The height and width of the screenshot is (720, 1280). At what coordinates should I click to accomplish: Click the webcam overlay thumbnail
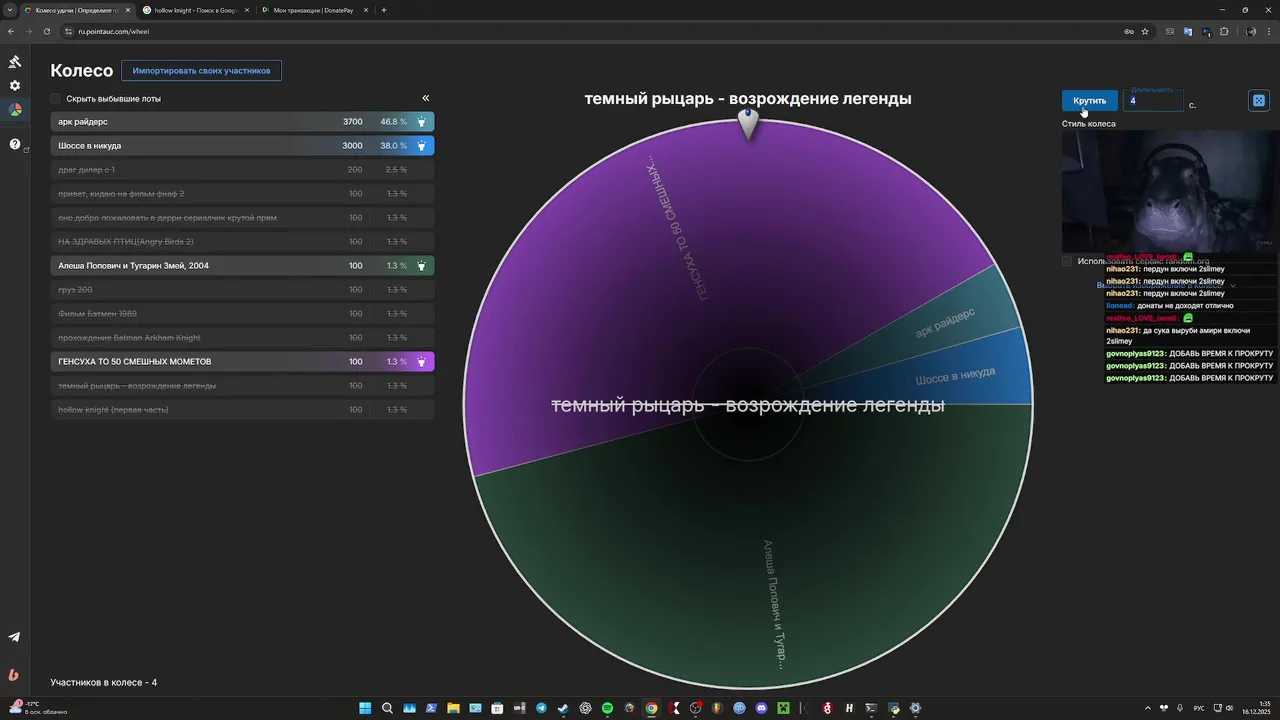coord(1169,190)
